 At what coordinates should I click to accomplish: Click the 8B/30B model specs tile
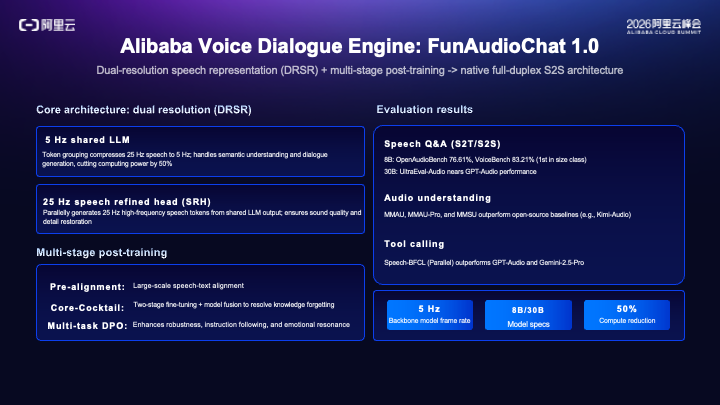click(529, 315)
